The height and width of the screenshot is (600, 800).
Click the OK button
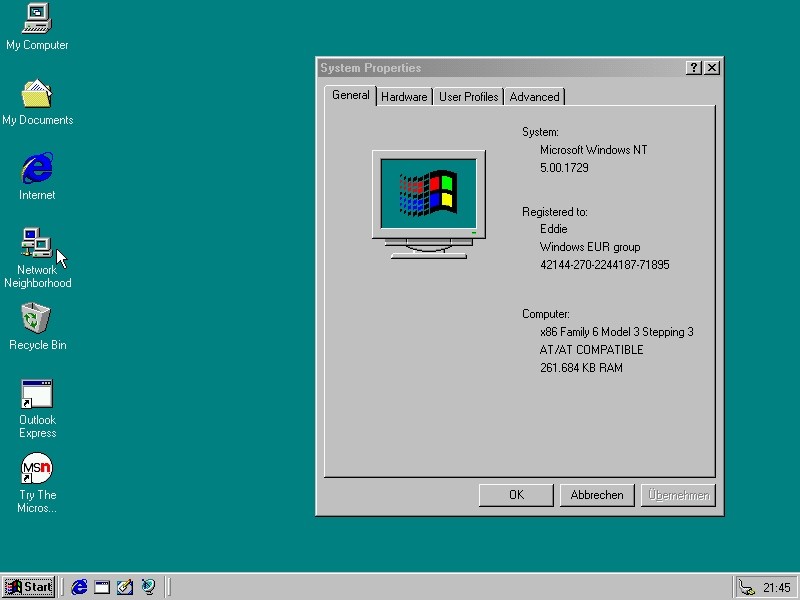click(x=516, y=494)
